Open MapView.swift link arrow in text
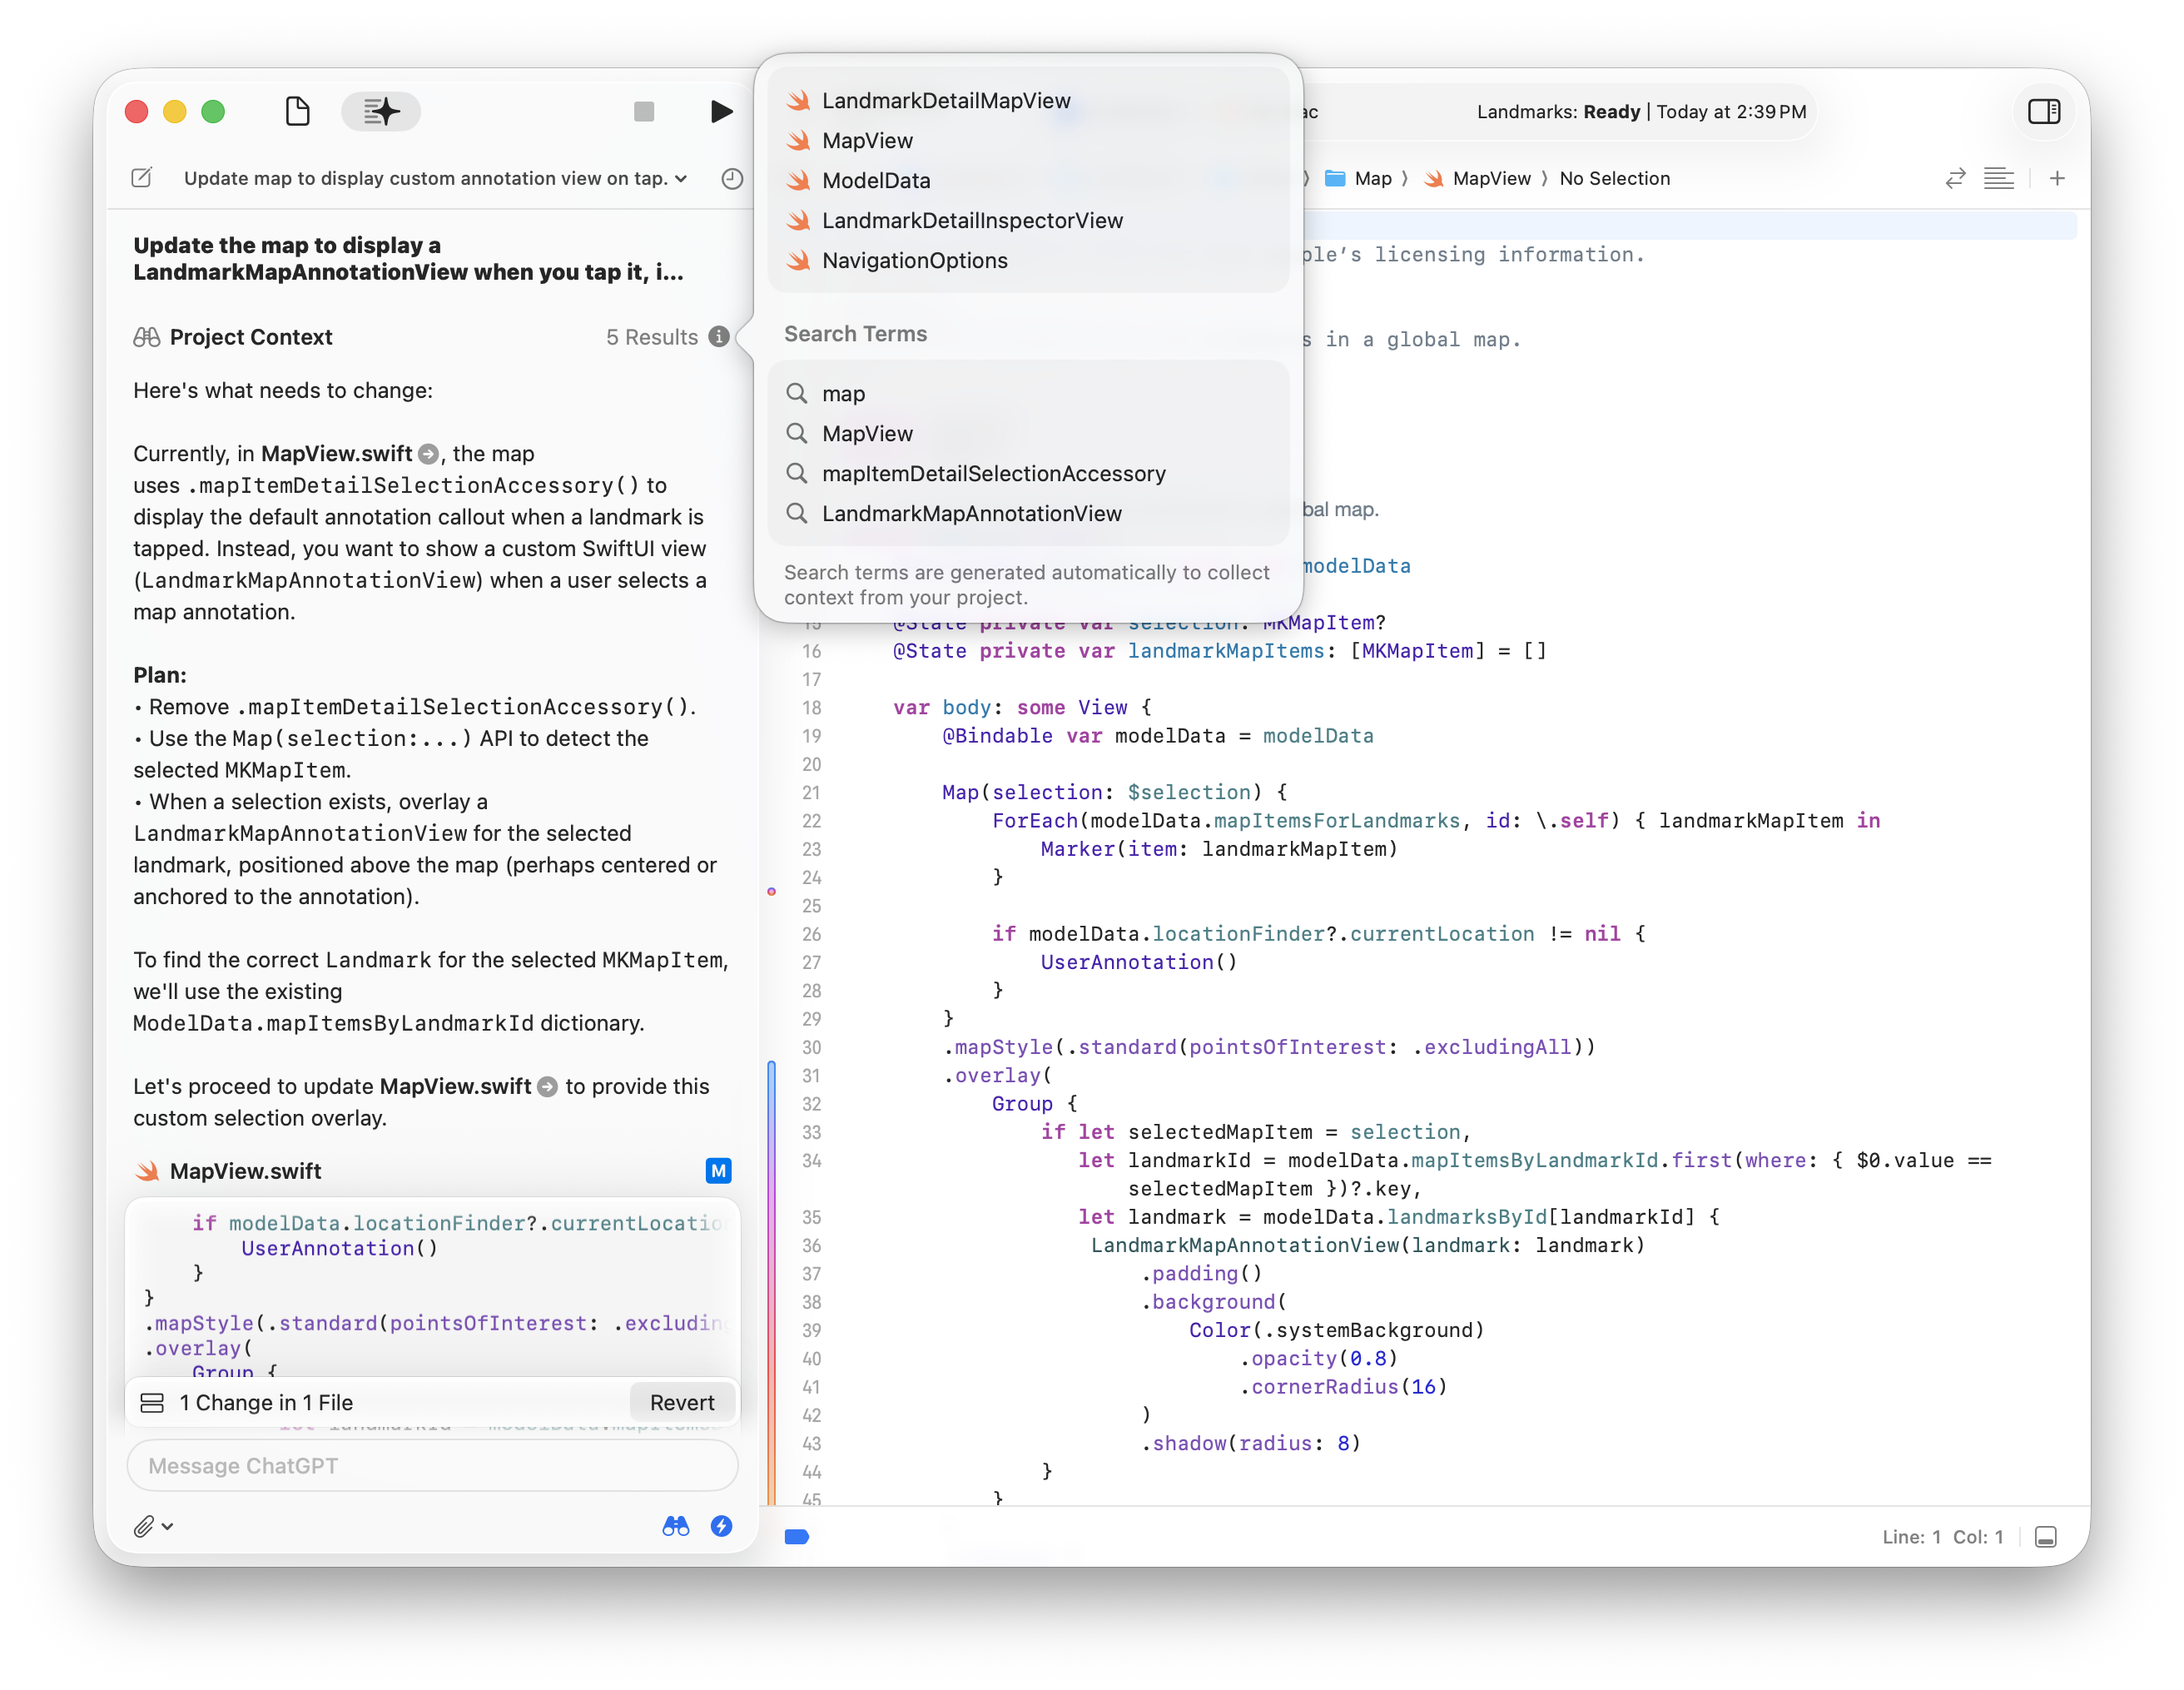This screenshot has height=1690, width=2184. [x=428, y=454]
